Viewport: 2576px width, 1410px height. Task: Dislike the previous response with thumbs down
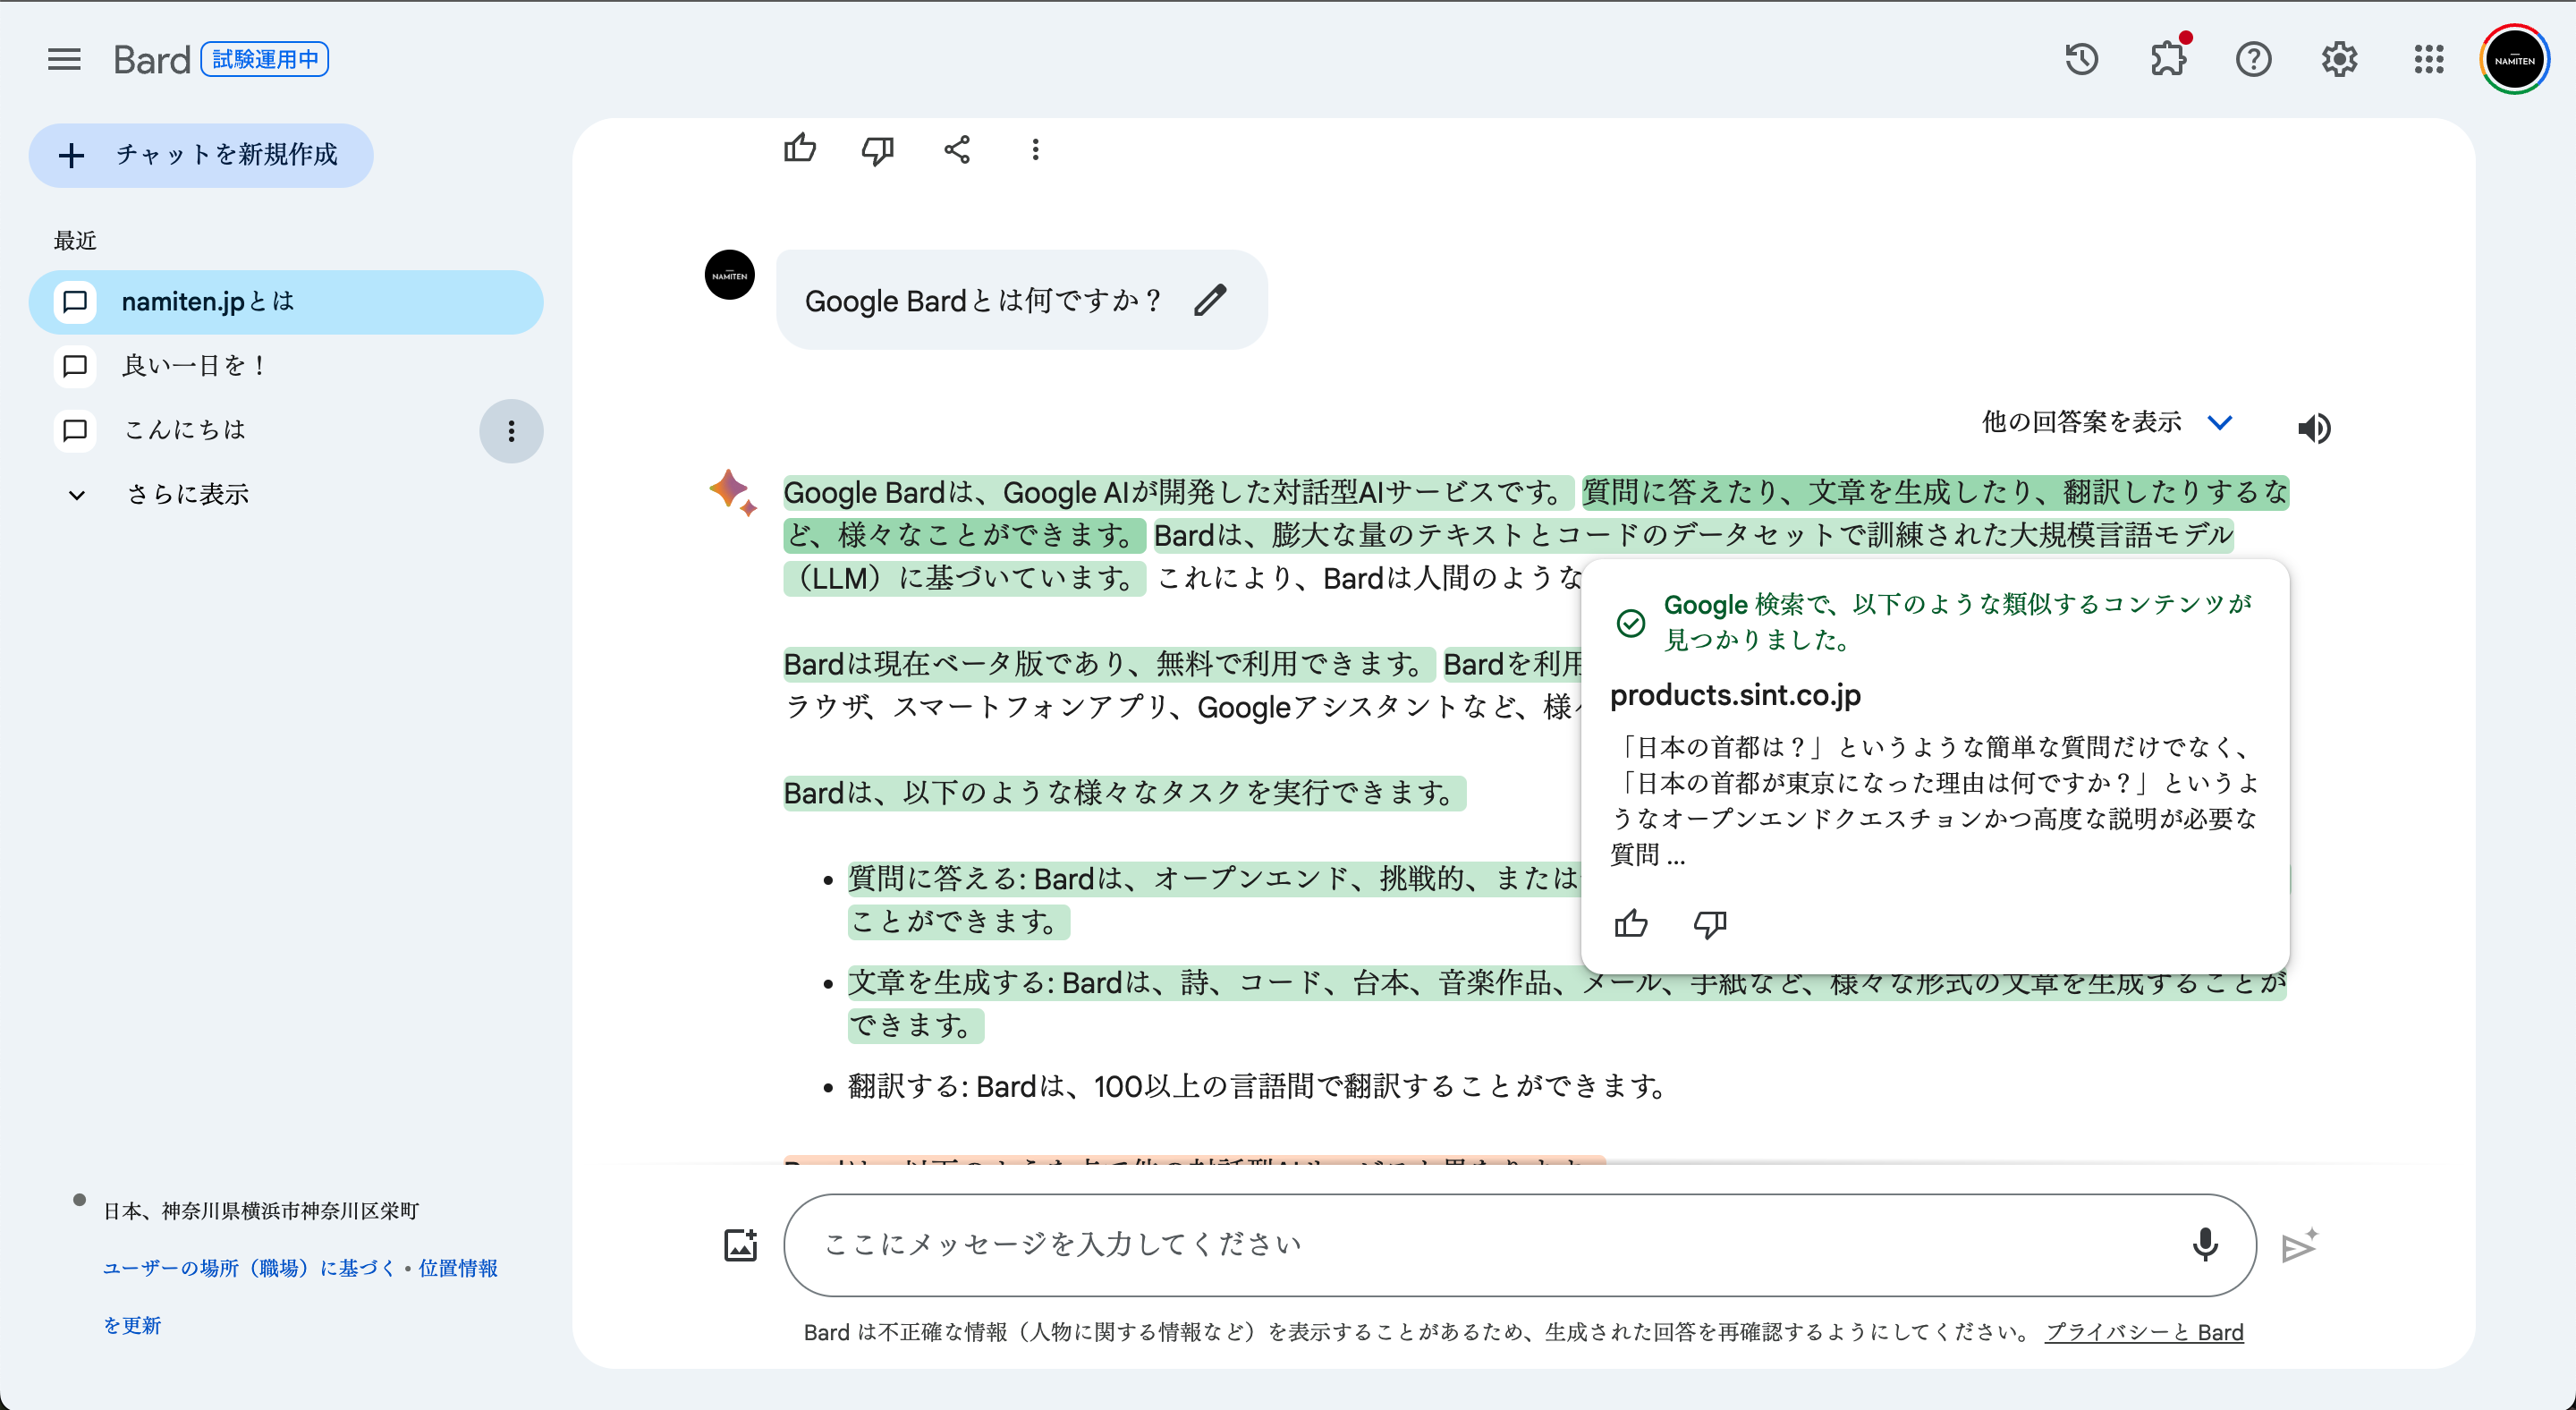(x=877, y=150)
